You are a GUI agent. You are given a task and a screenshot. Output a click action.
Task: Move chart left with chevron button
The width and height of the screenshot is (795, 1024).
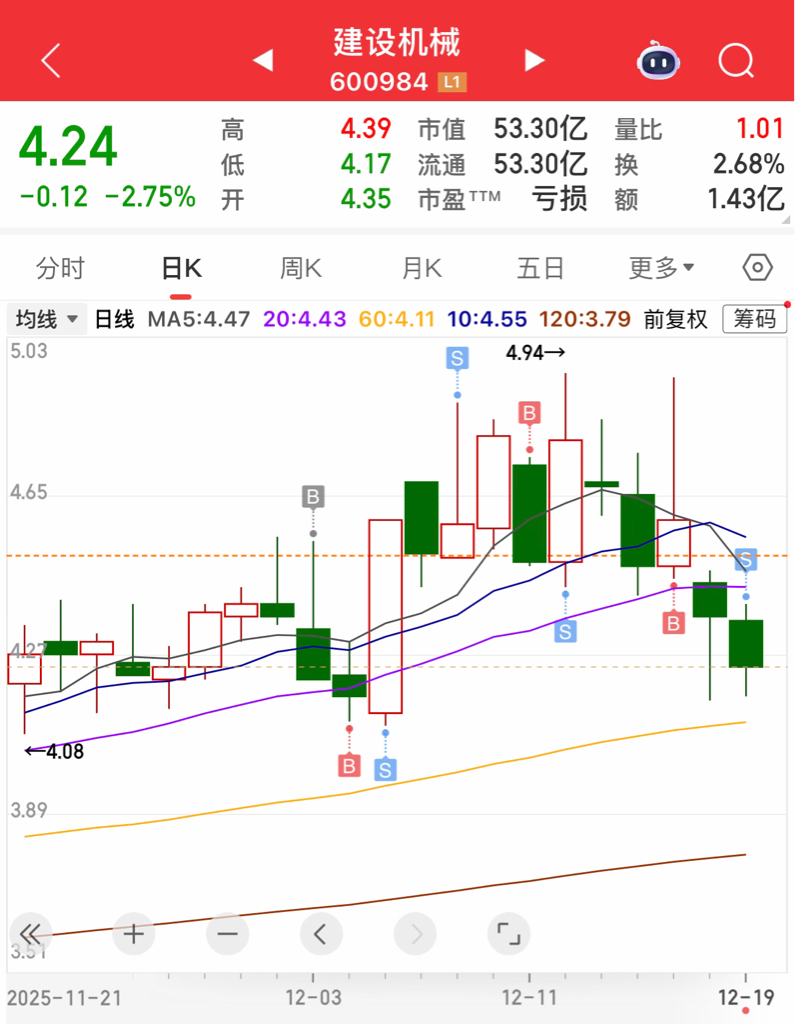pos(321,934)
